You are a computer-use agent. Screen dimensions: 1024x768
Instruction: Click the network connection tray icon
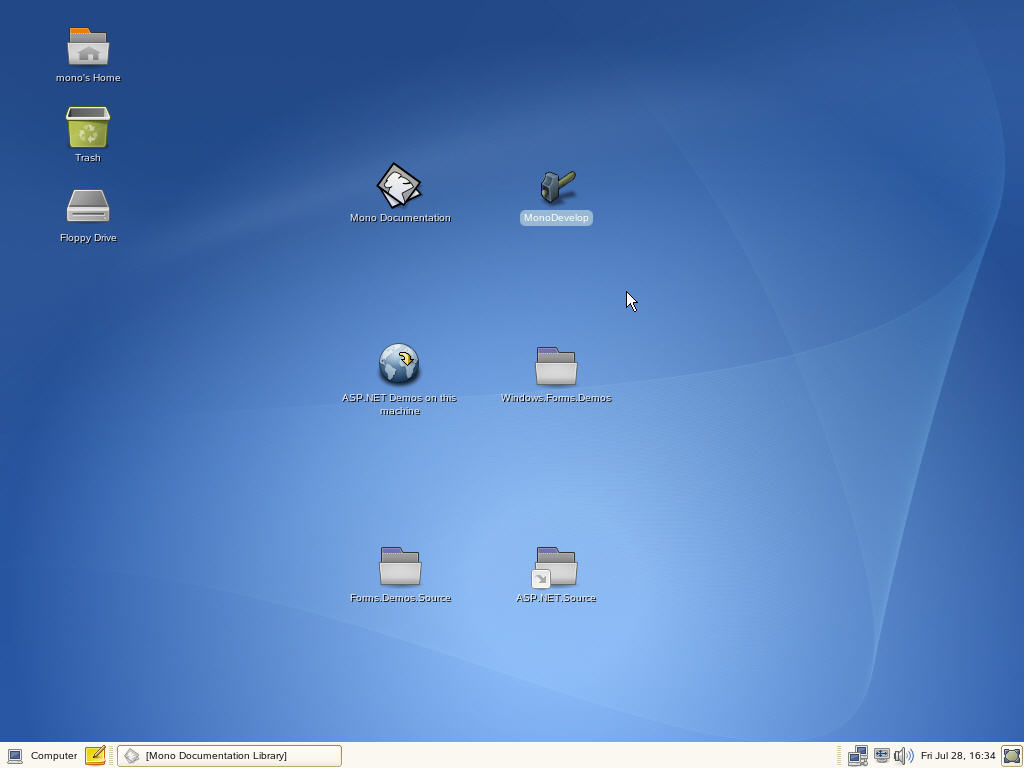pyautogui.click(x=857, y=756)
